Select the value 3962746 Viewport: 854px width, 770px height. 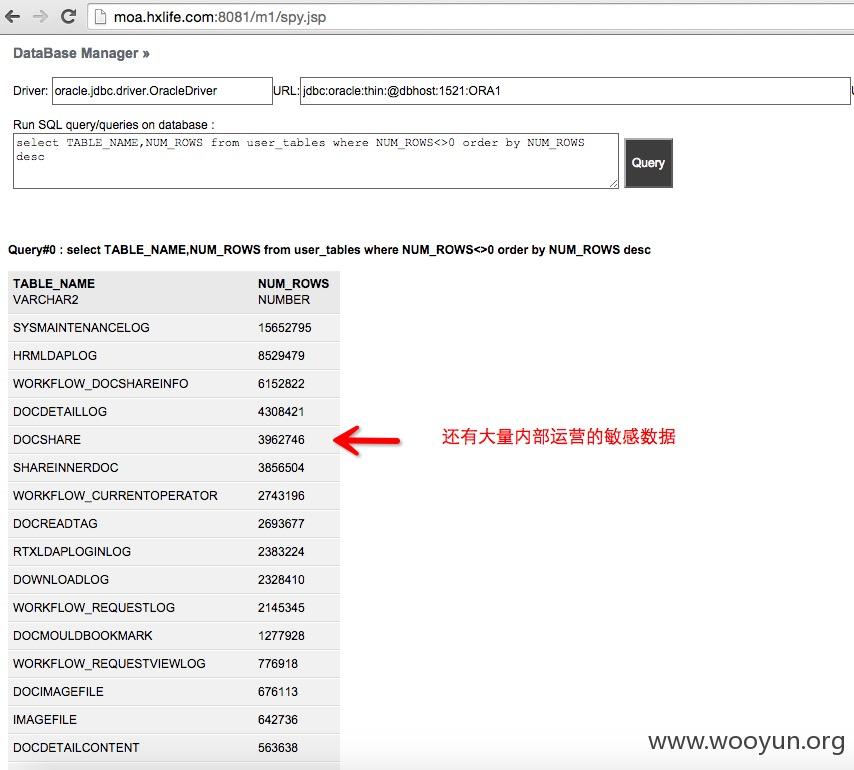(x=281, y=440)
